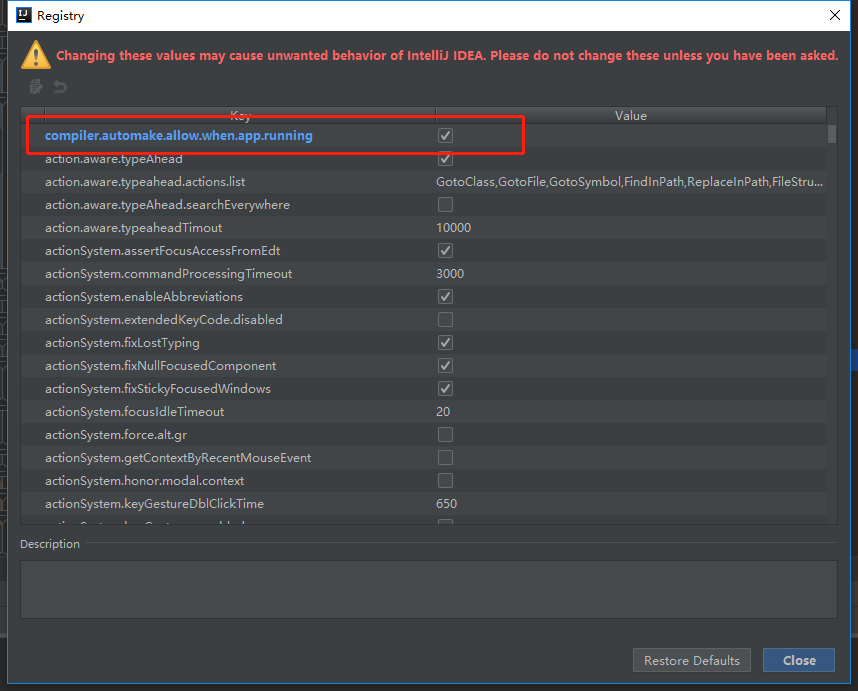
Task: Uncheck compiler.automake.allow.when.app.running
Action: pyautogui.click(x=445, y=135)
